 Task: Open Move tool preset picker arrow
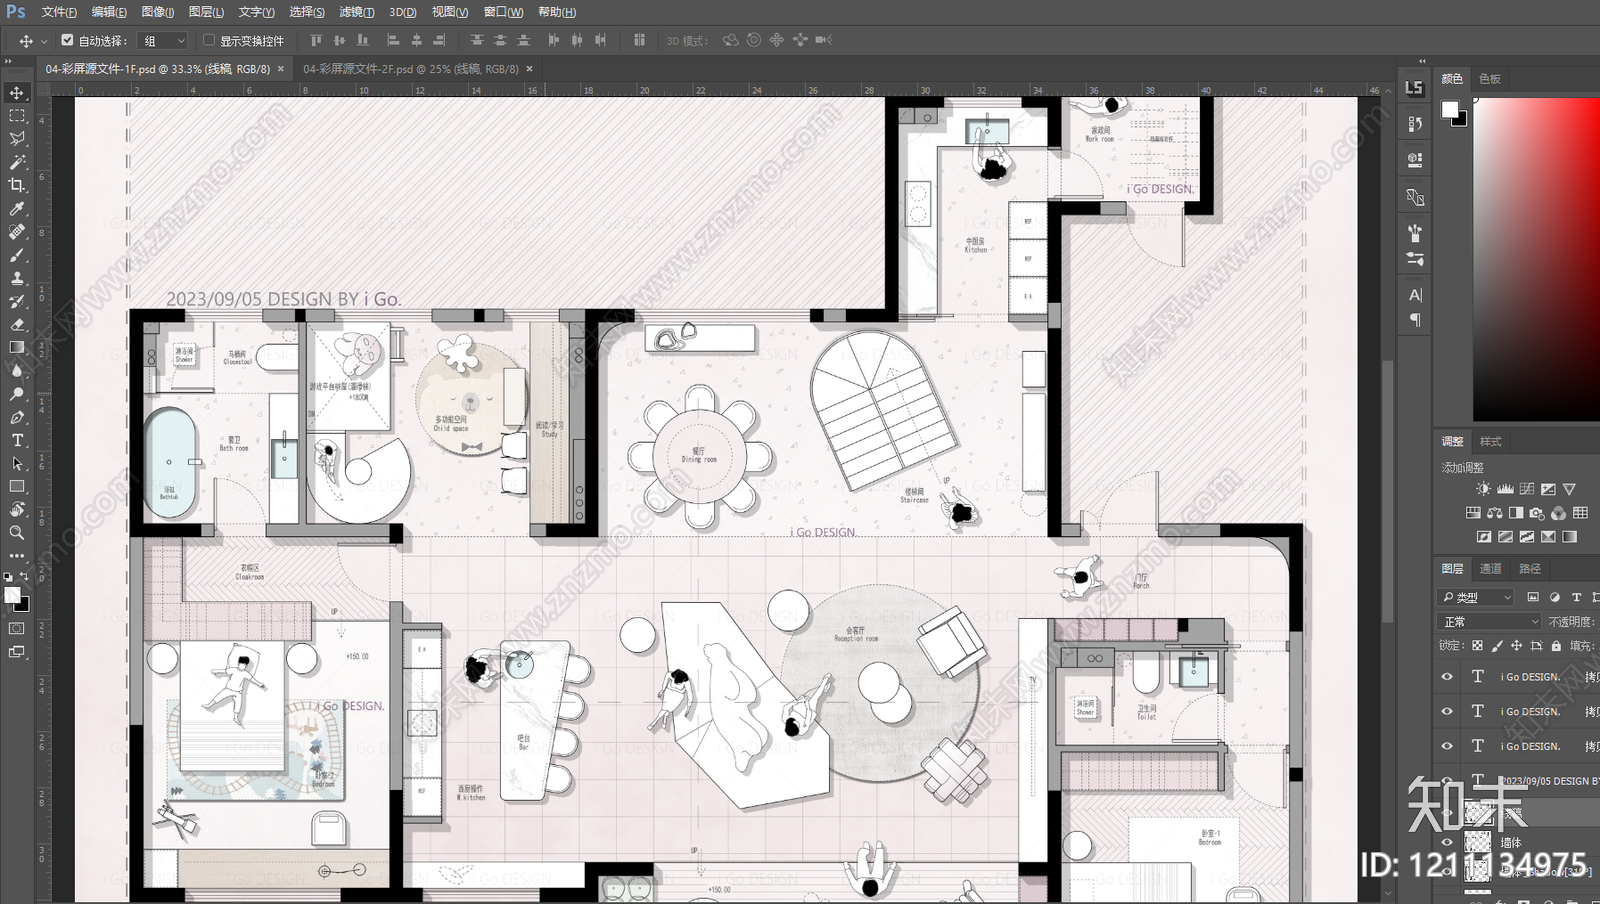point(44,42)
